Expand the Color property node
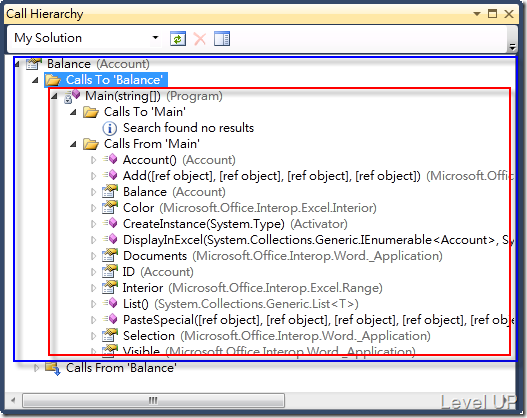Screen dimensions: 527x418 (x=93, y=208)
